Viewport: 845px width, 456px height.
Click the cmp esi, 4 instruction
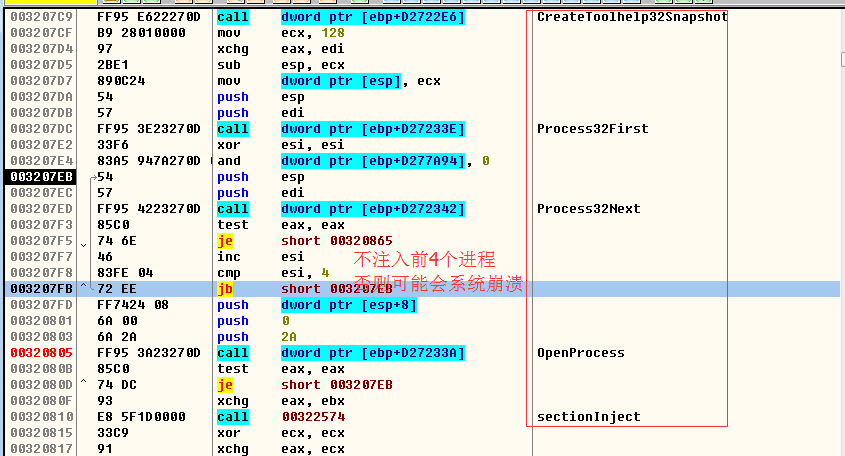(x=270, y=273)
